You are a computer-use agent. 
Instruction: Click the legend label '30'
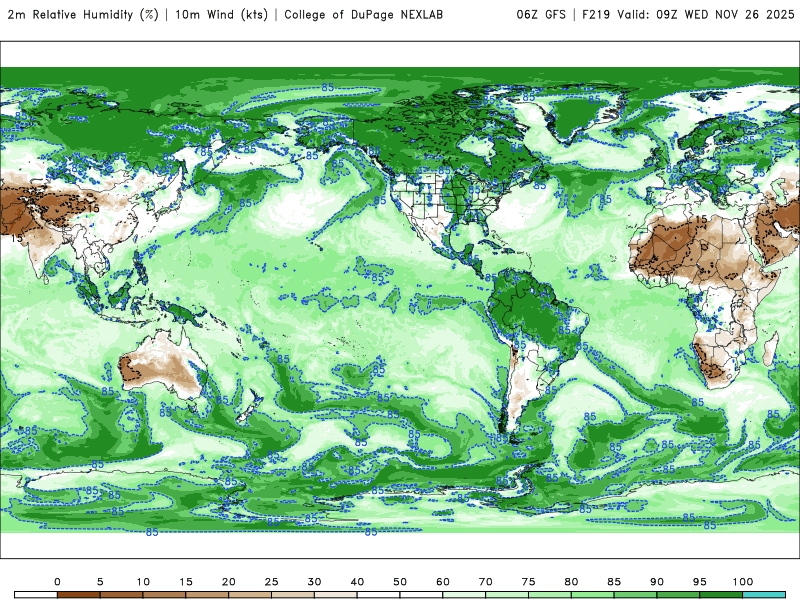(314, 582)
